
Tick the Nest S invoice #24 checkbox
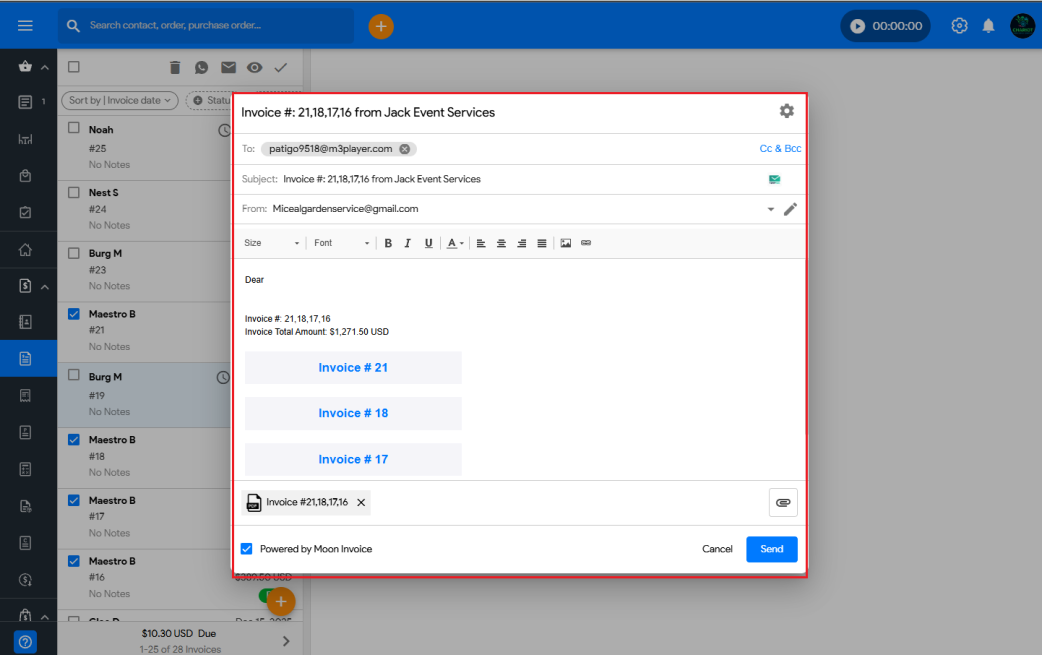[74, 191]
